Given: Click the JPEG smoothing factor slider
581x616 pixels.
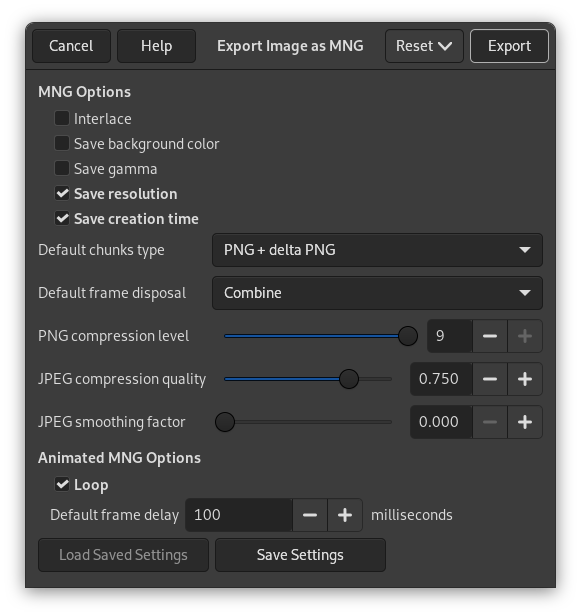Looking at the screenshot, I should (x=304, y=422).
